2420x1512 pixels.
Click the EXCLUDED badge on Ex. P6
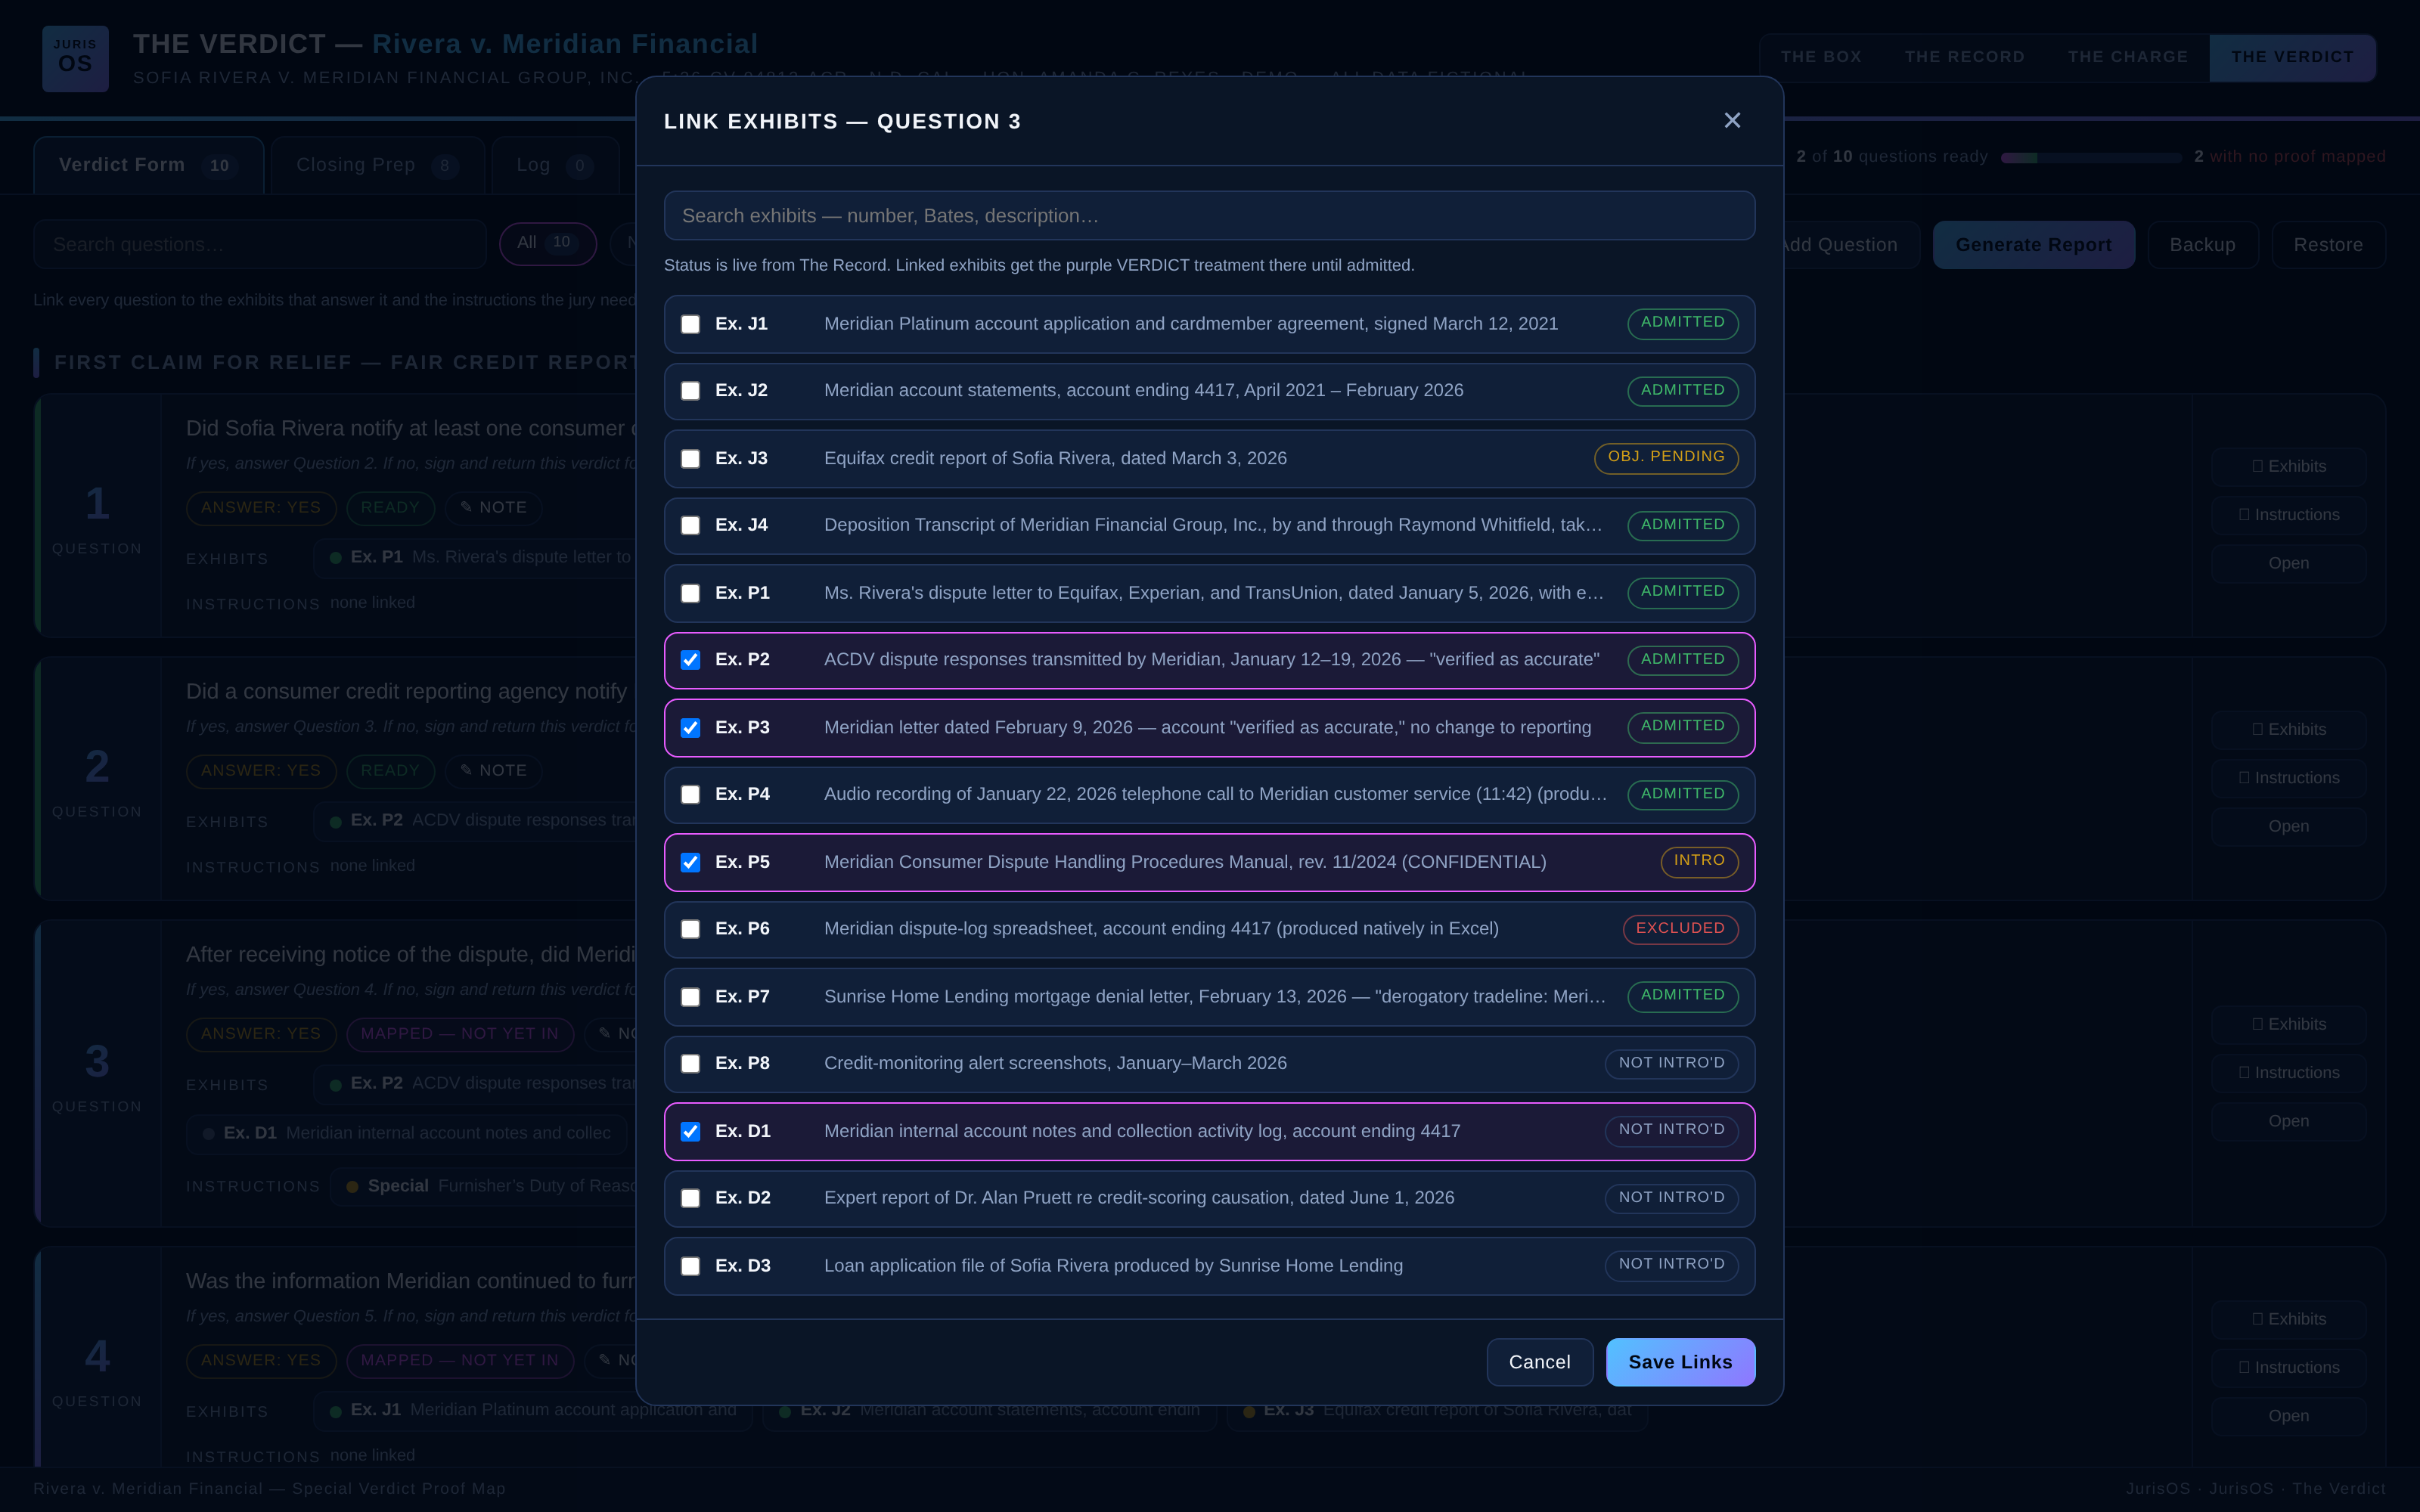coord(1680,929)
